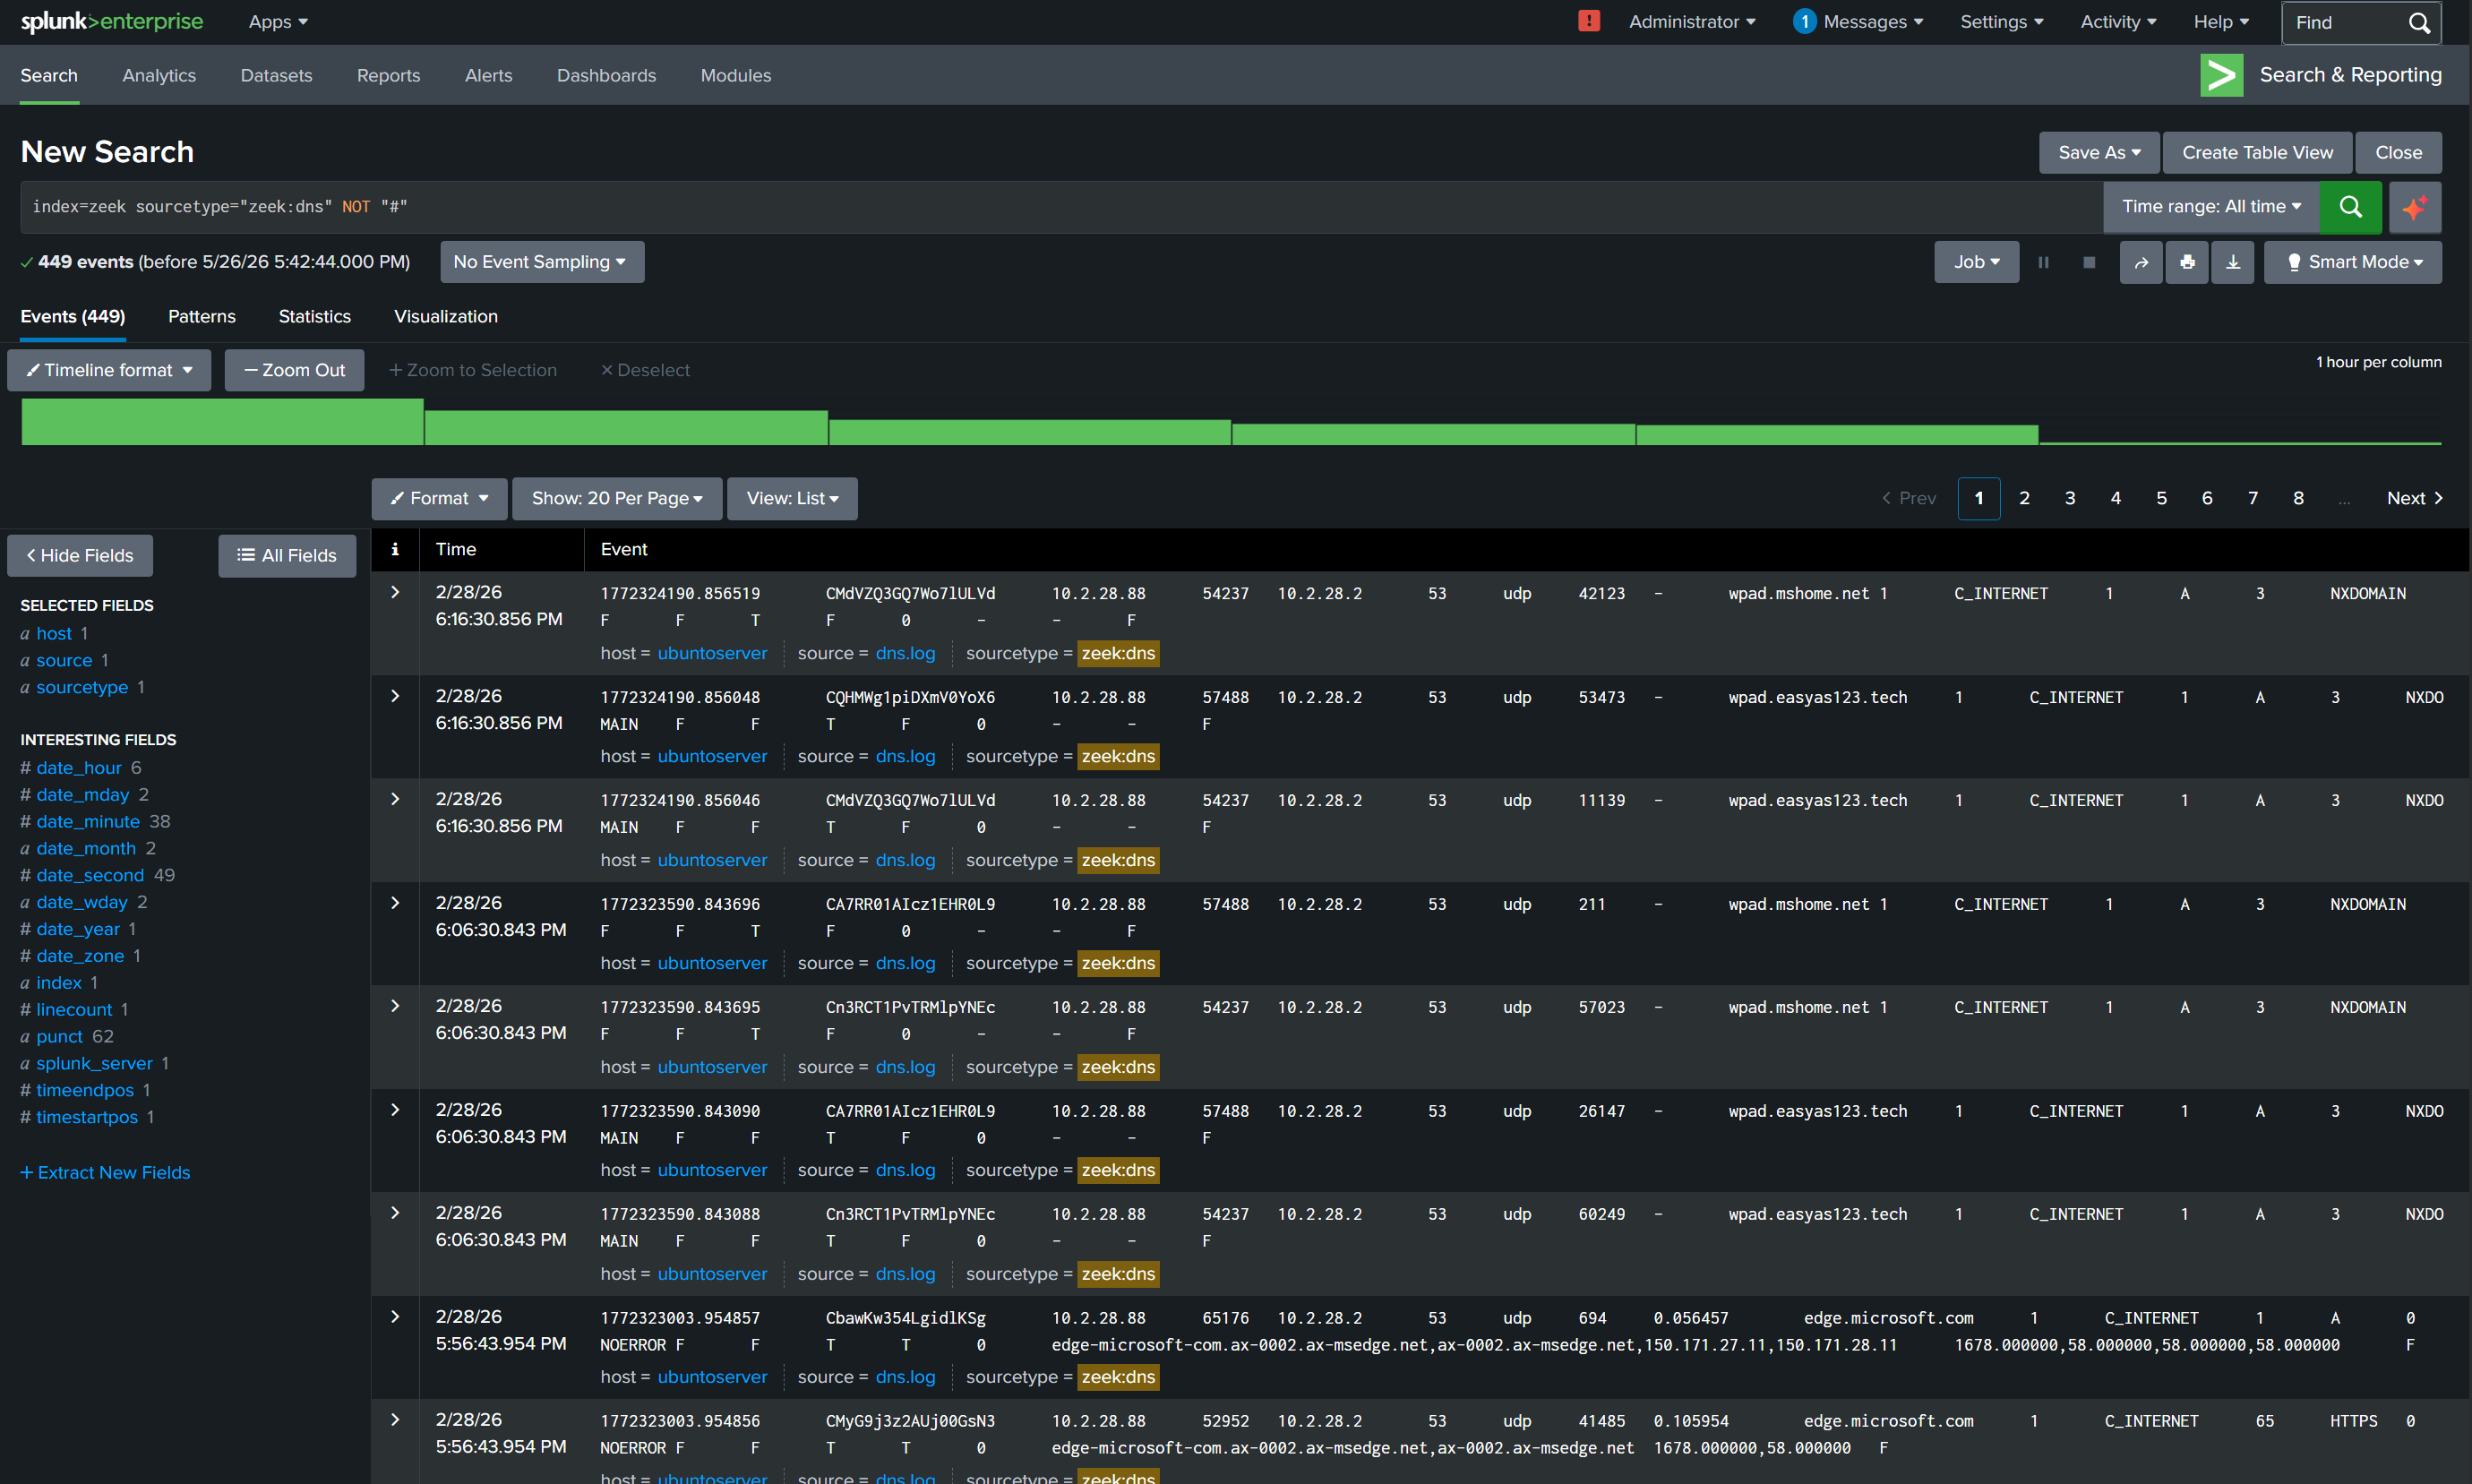This screenshot has width=2472, height=1484.
Task: Click the Close button
Action: (x=2398, y=152)
